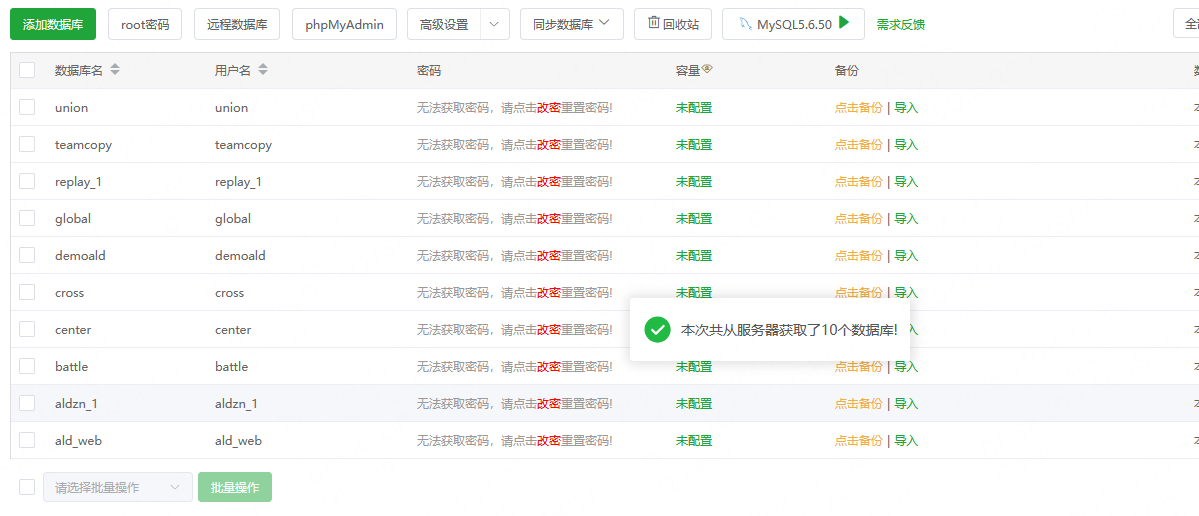
Task: Click the MySQL5.6.50 dolphin logo icon
Action: click(x=745, y=24)
